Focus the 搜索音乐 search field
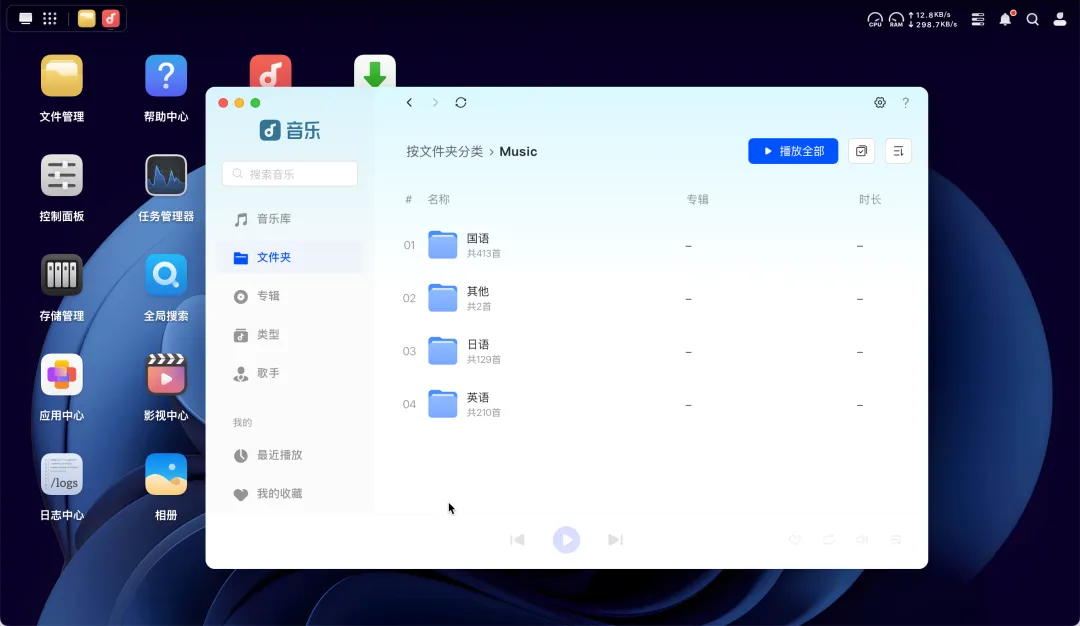 (x=290, y=174)
